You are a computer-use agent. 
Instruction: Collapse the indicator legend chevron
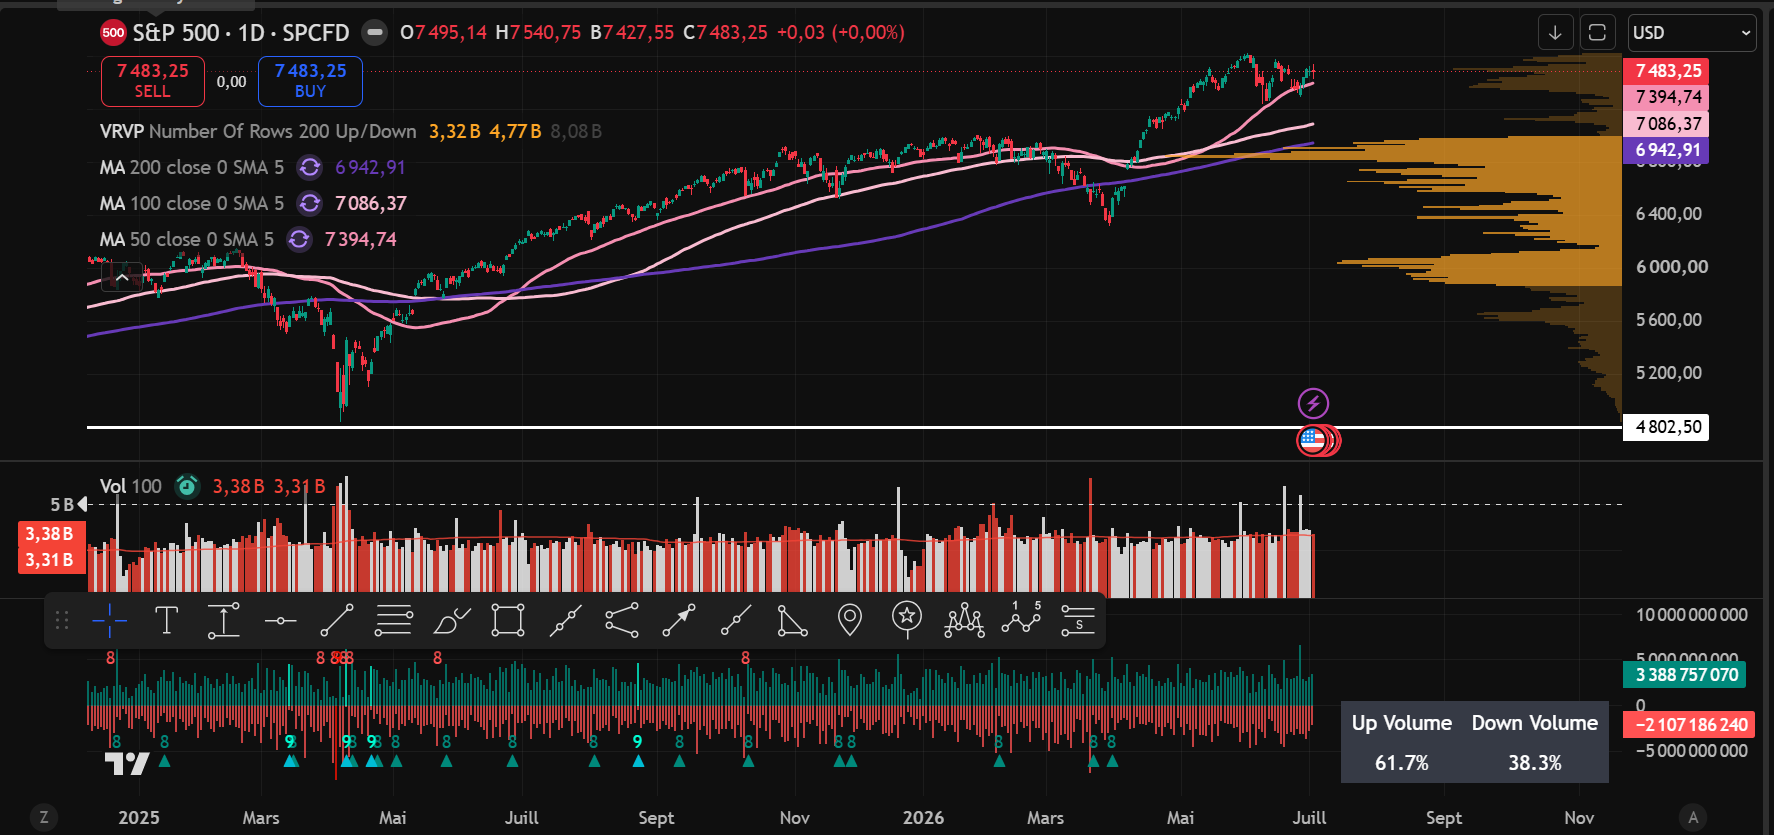(x=122, y=278)
